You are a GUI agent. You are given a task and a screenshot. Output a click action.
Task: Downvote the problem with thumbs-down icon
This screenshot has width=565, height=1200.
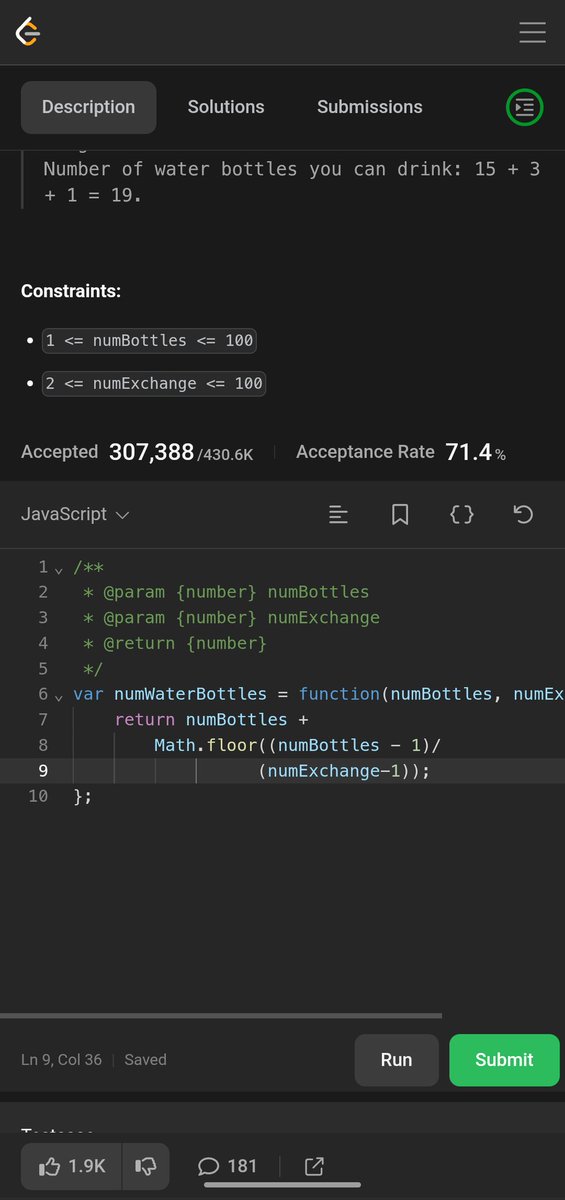(146, 1166)
